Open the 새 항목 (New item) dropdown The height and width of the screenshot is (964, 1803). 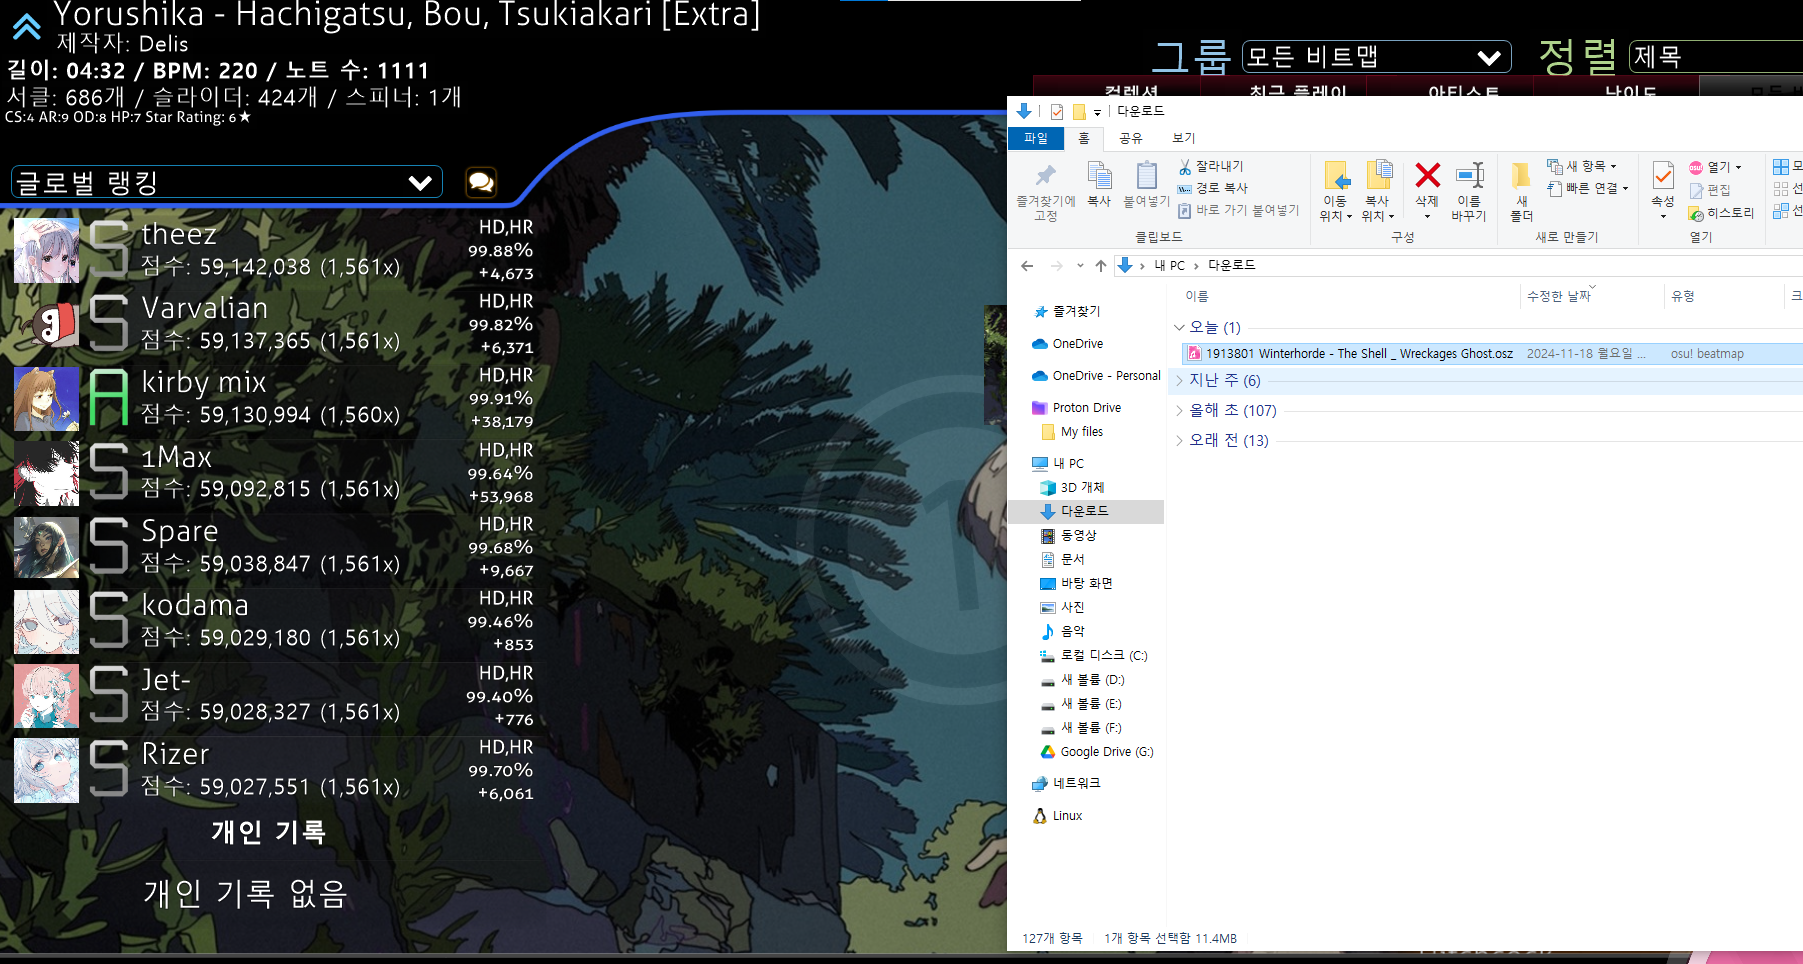(x=1583, y=166)
